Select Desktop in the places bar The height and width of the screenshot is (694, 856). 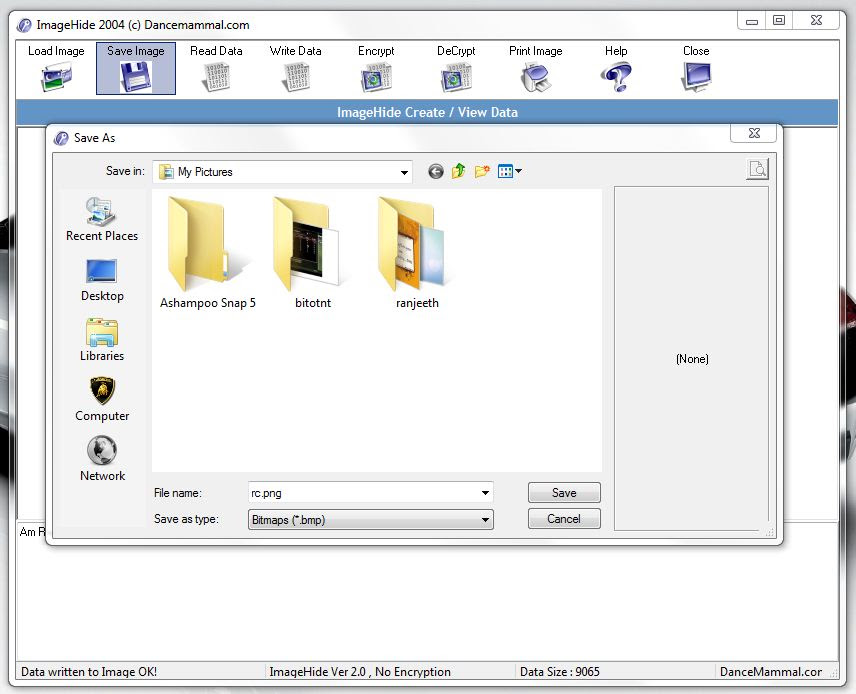(x=102, y=281)
